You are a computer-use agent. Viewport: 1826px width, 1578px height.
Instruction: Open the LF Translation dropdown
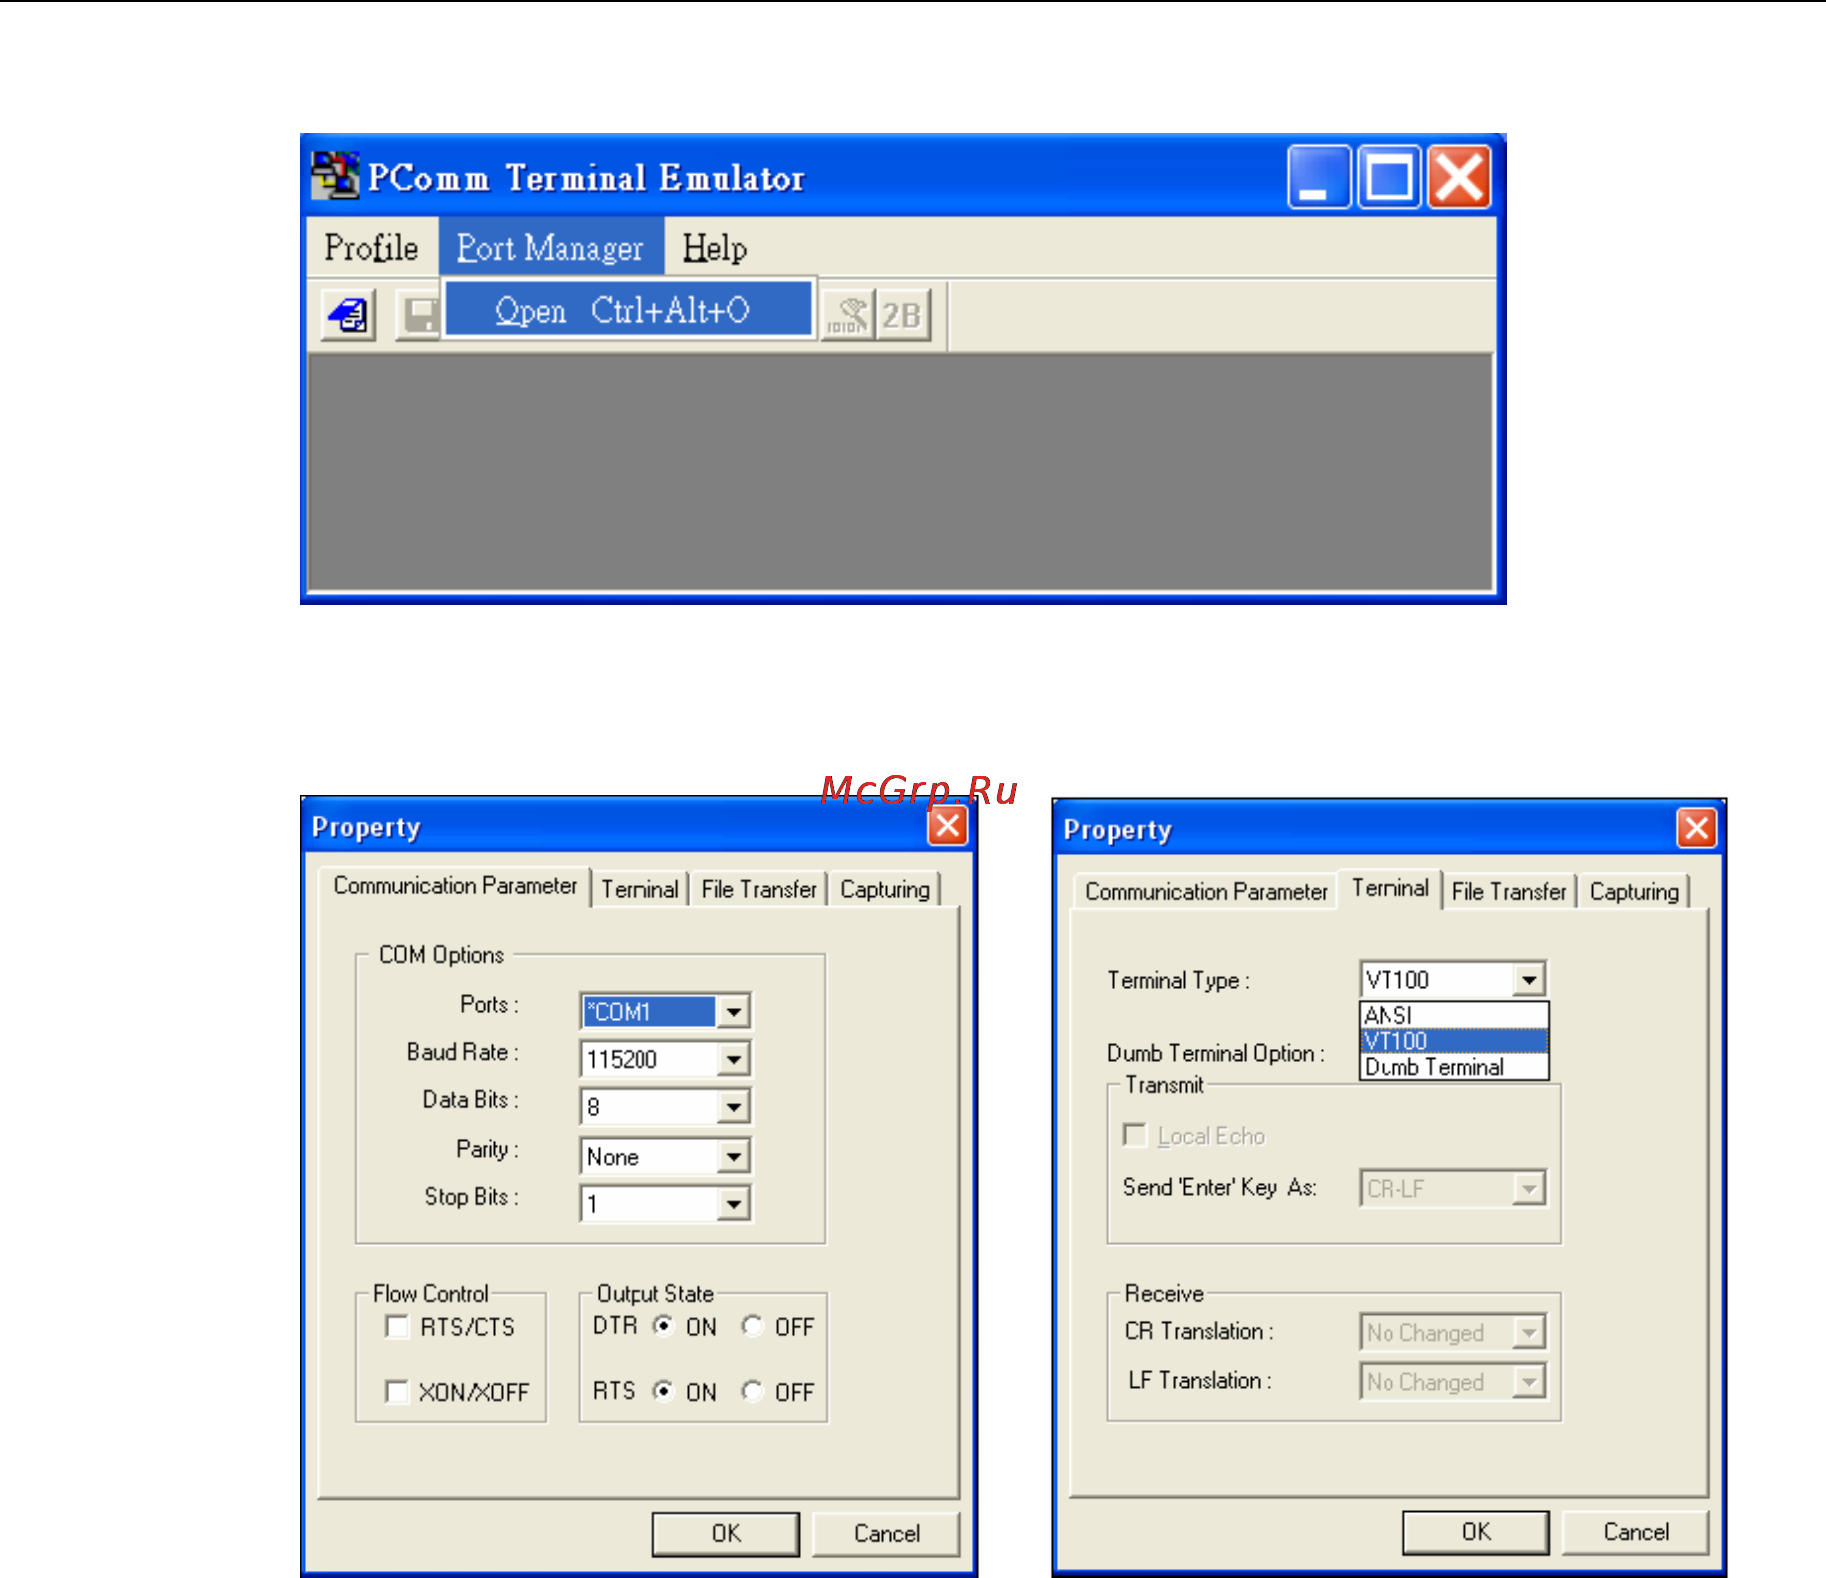(1529, 1382)
